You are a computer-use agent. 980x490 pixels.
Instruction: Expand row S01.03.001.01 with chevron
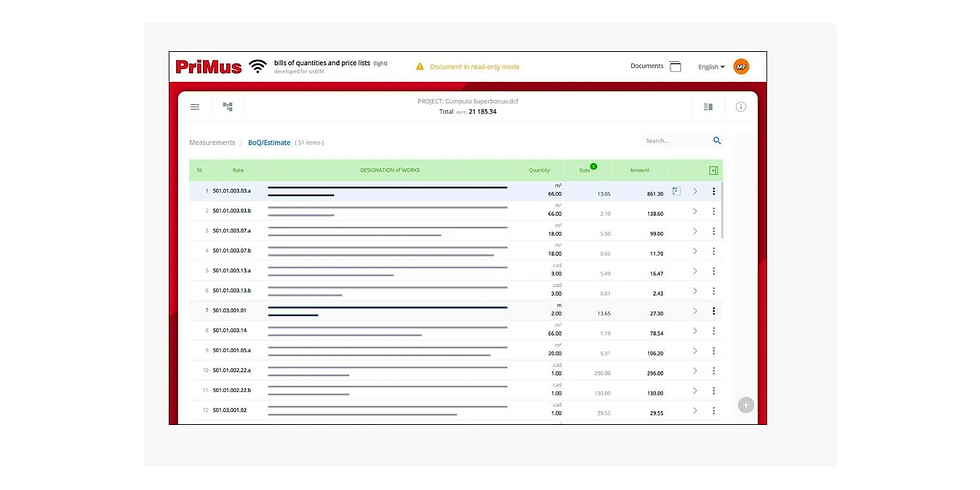point(694,311)
